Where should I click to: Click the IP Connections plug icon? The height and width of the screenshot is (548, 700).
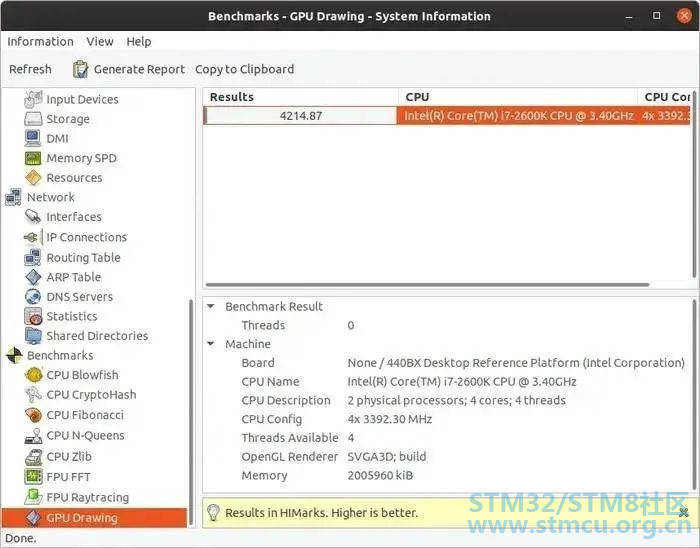(x=31, y=237)
